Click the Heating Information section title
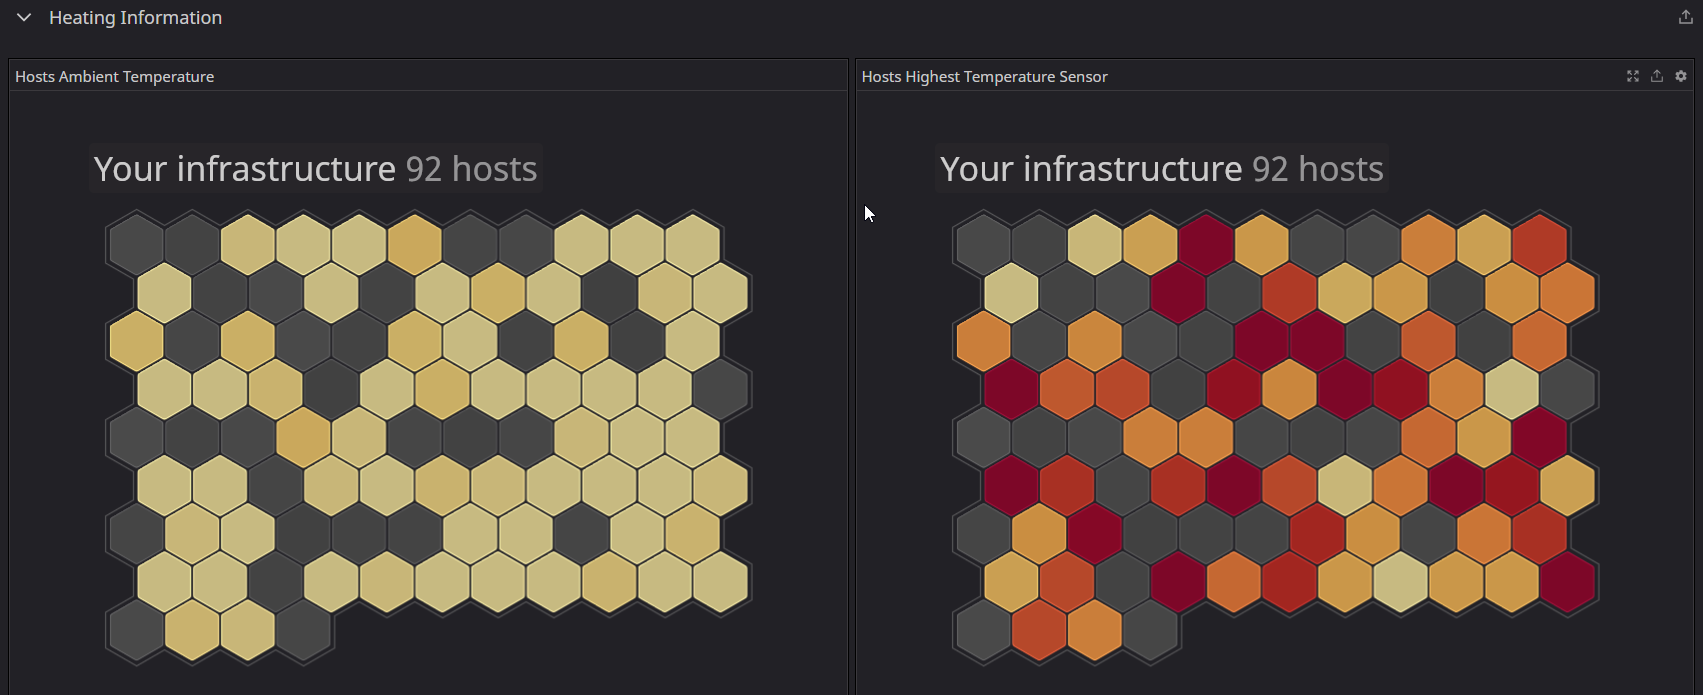 (135, 18)
